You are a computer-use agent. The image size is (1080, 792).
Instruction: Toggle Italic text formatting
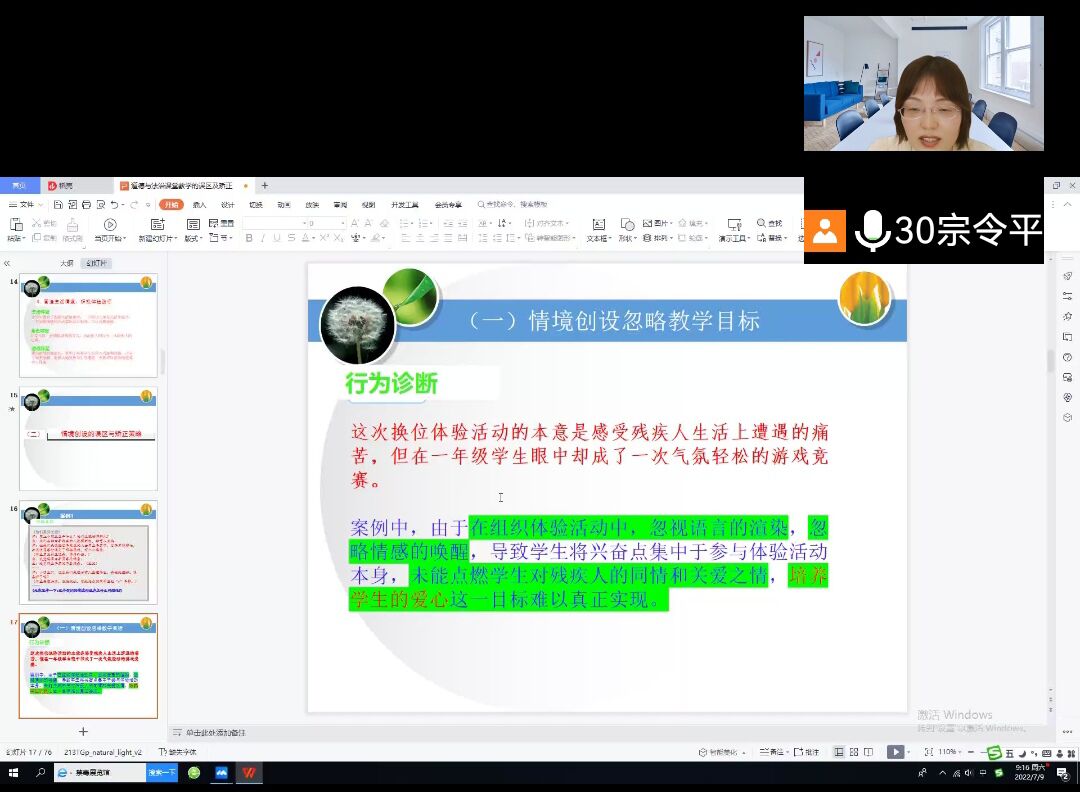click(x=263, y=238)
